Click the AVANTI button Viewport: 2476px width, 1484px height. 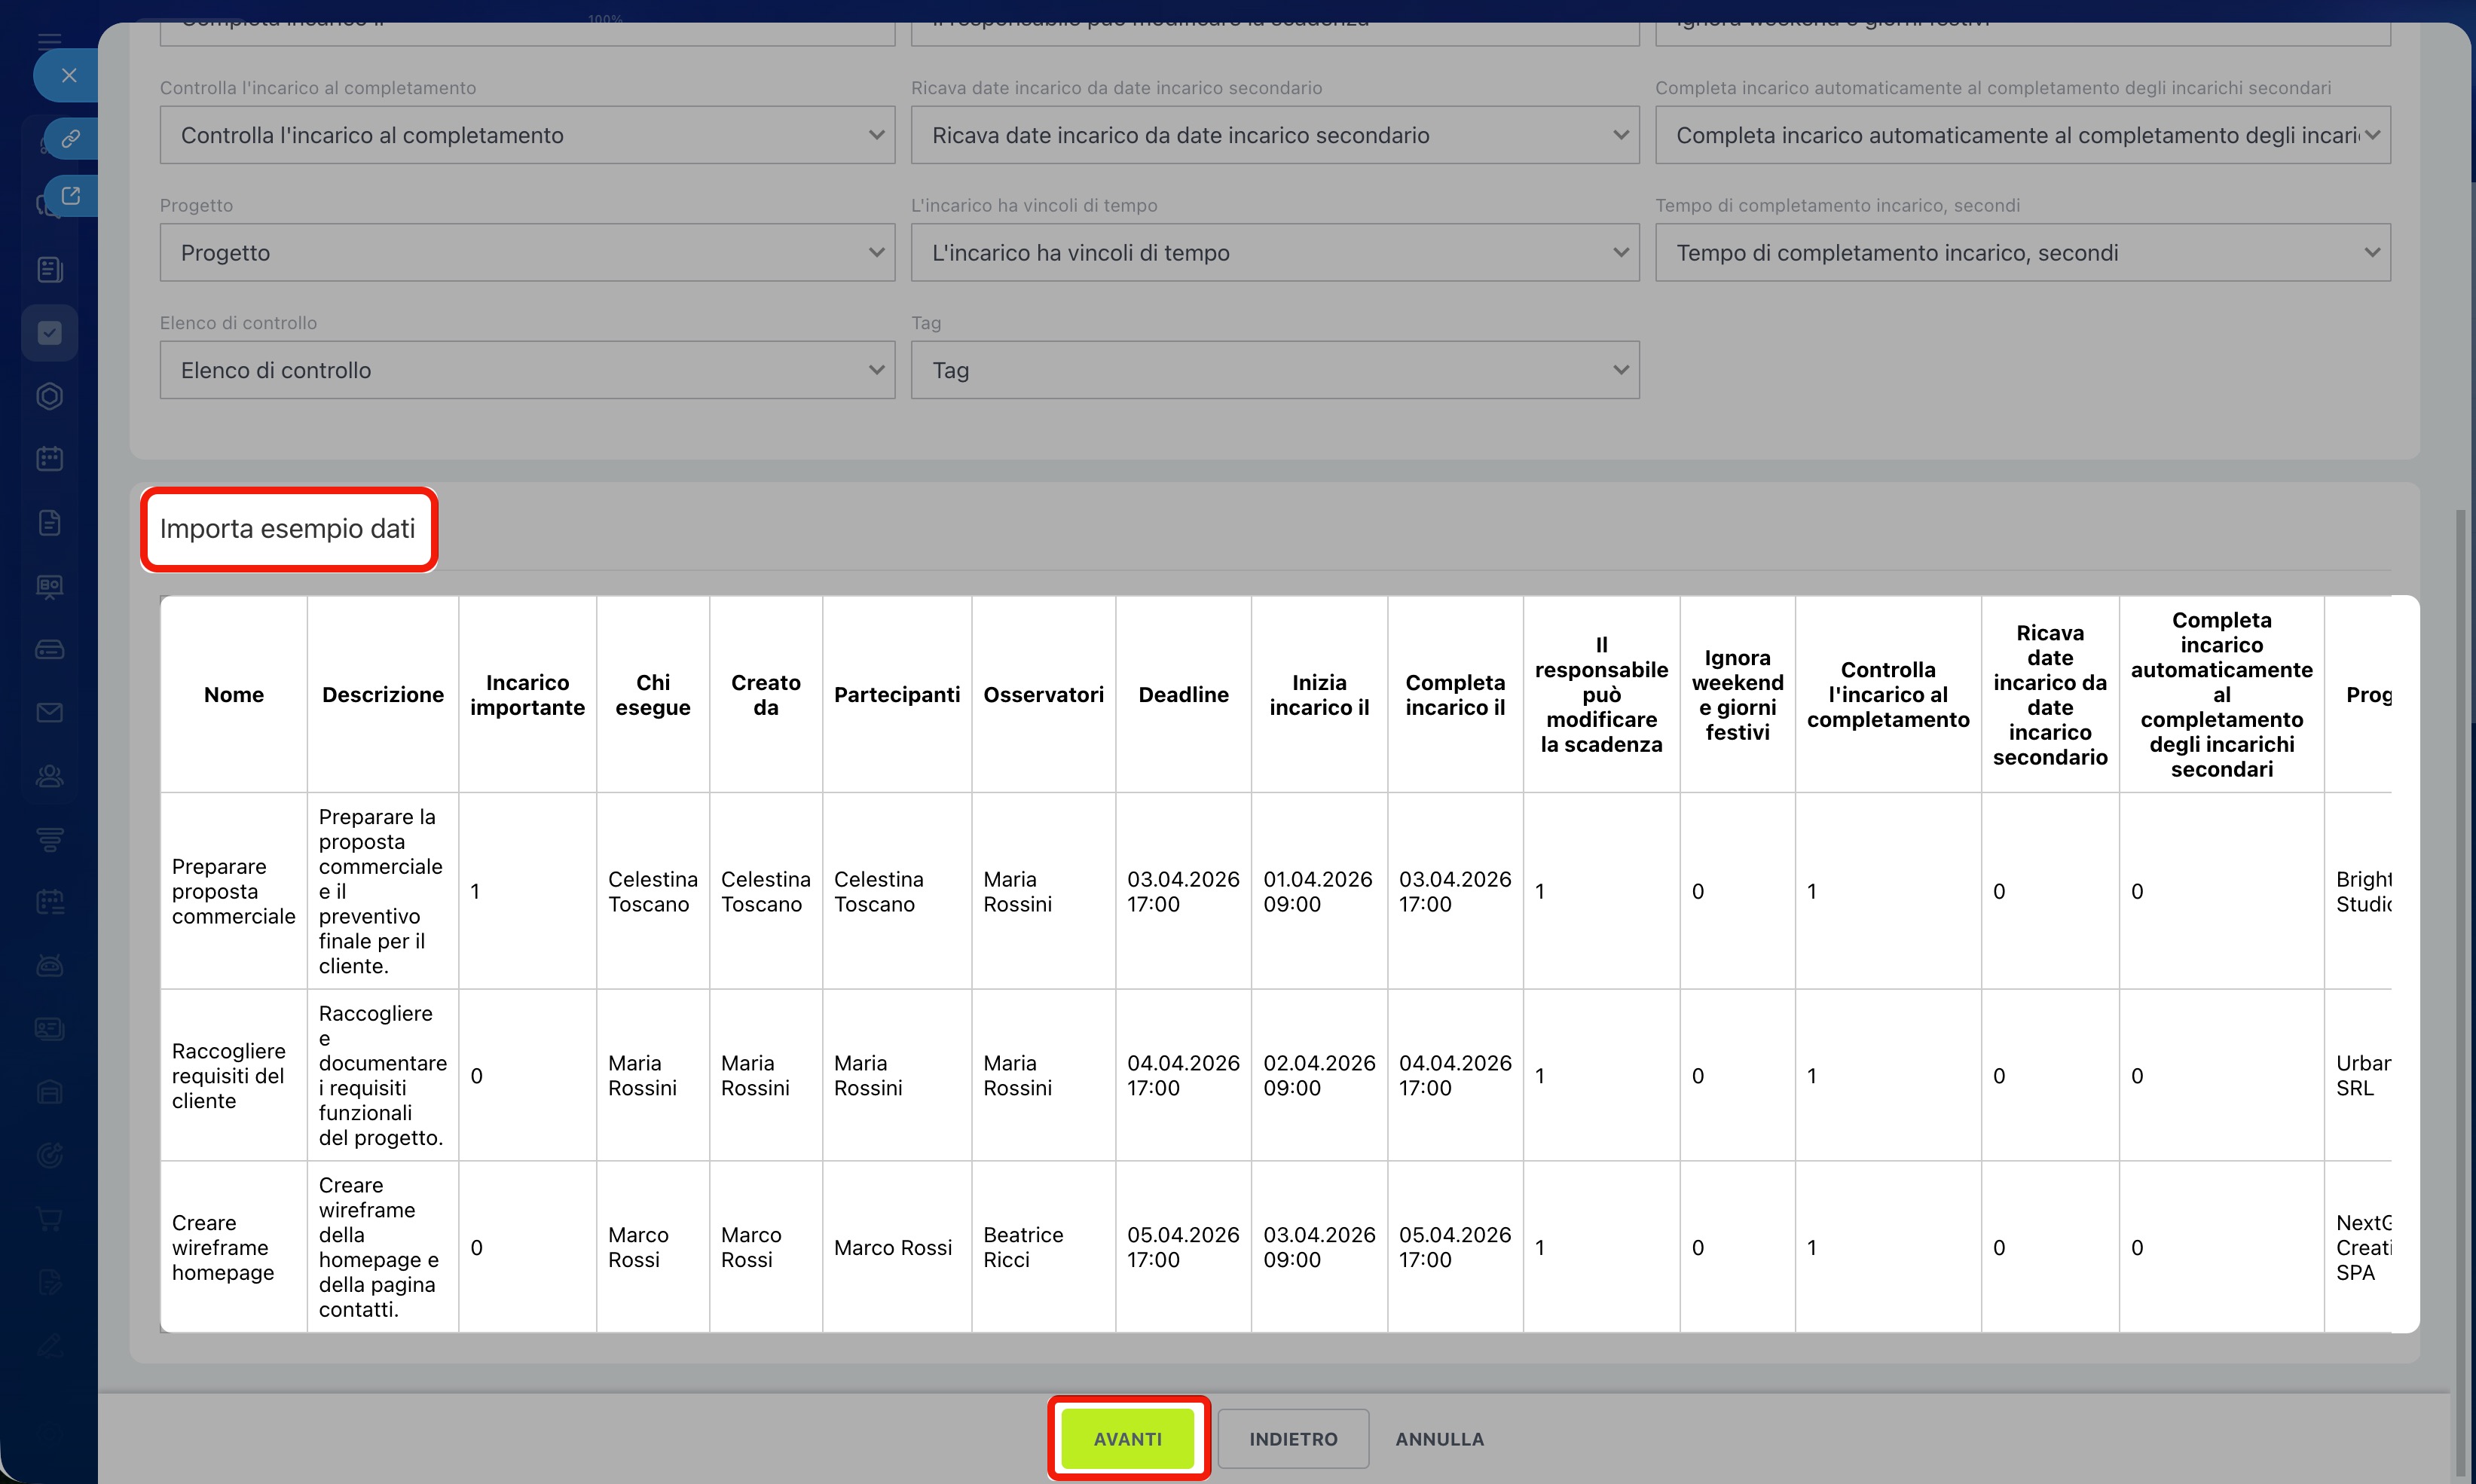point(1127,1439)
